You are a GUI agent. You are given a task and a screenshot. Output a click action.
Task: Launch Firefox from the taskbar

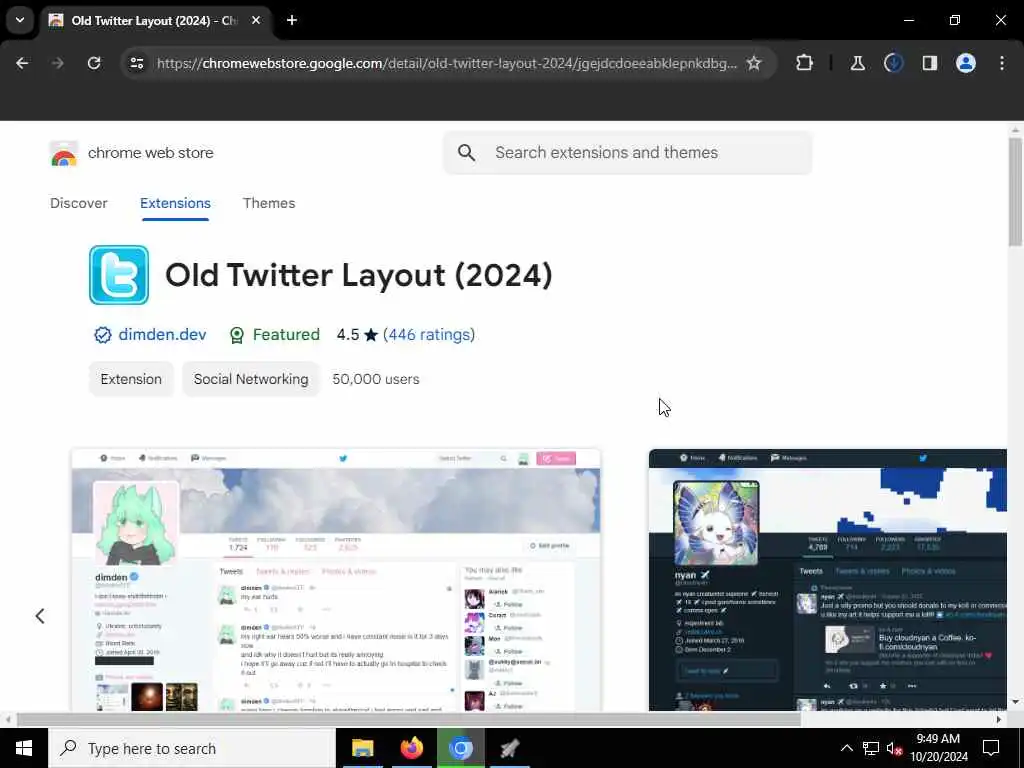tap(411, 748)
